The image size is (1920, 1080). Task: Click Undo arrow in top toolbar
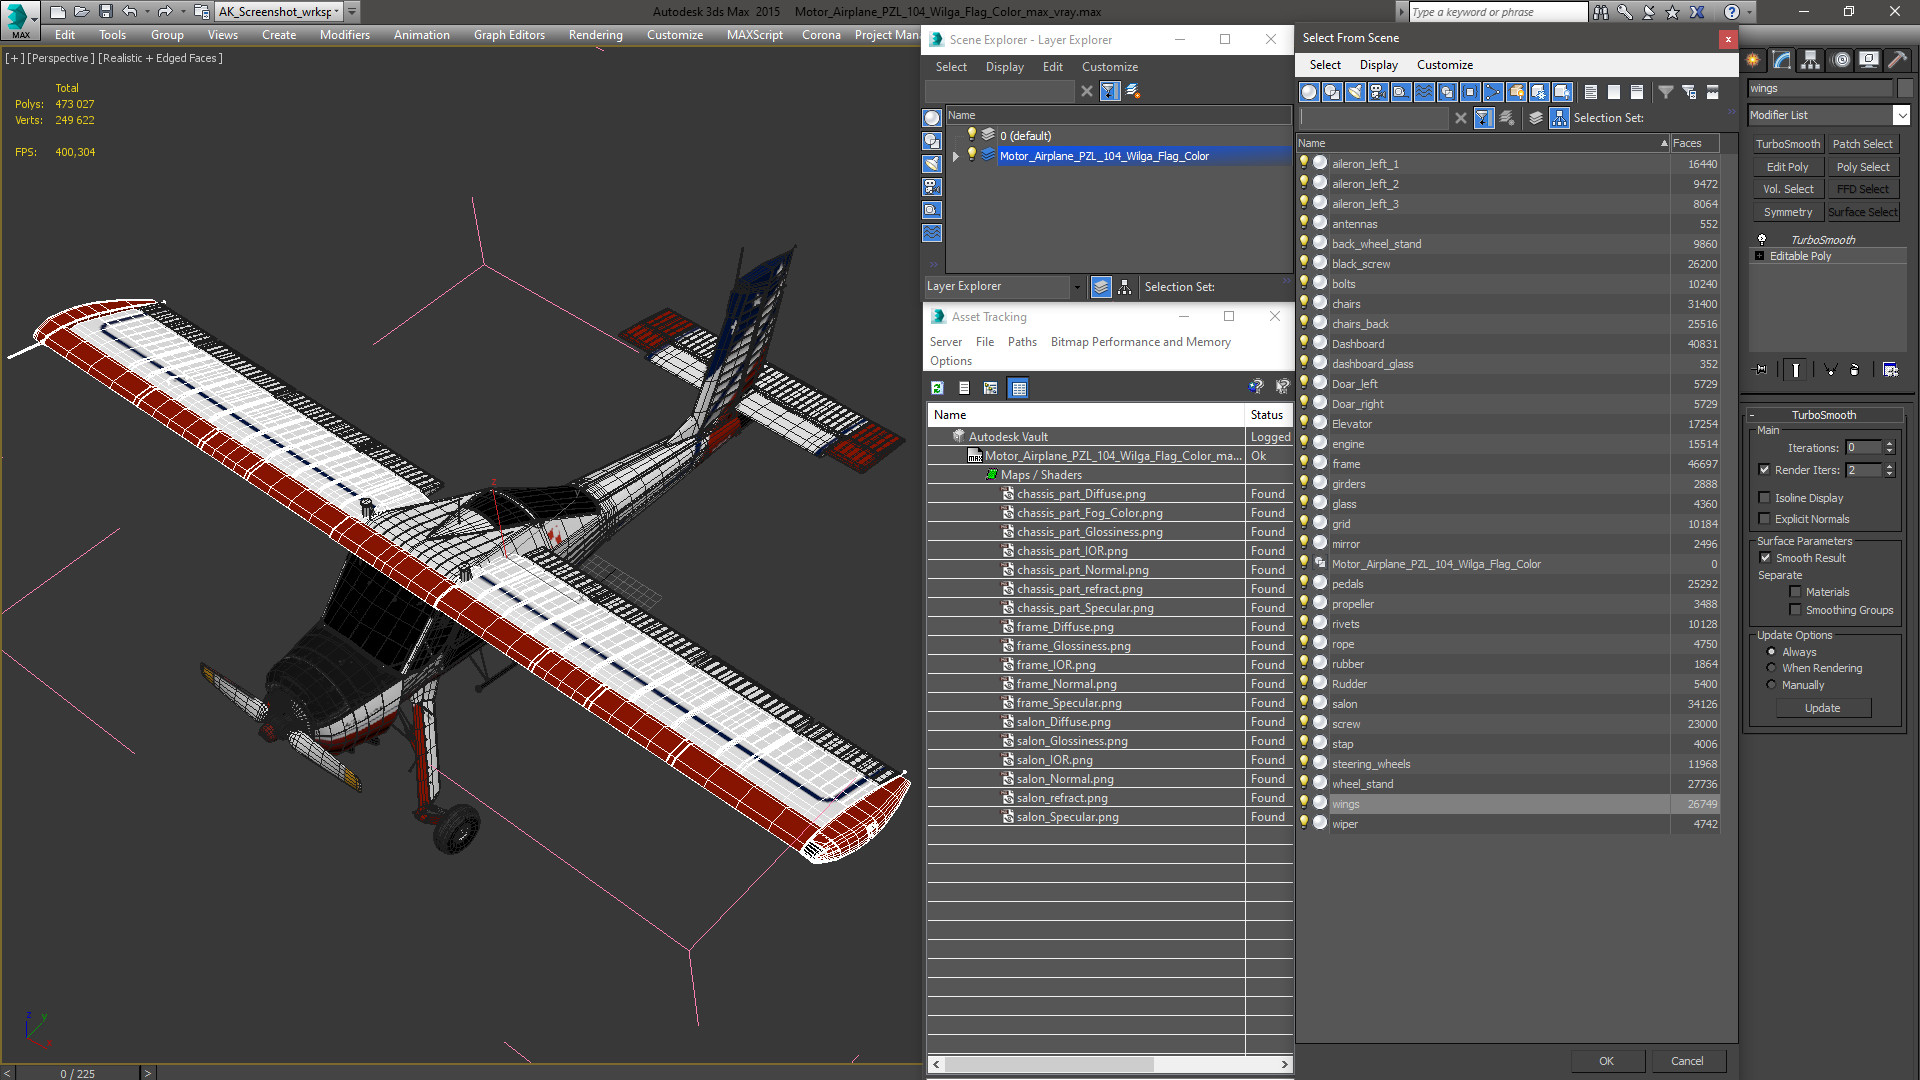pos(129,12)
